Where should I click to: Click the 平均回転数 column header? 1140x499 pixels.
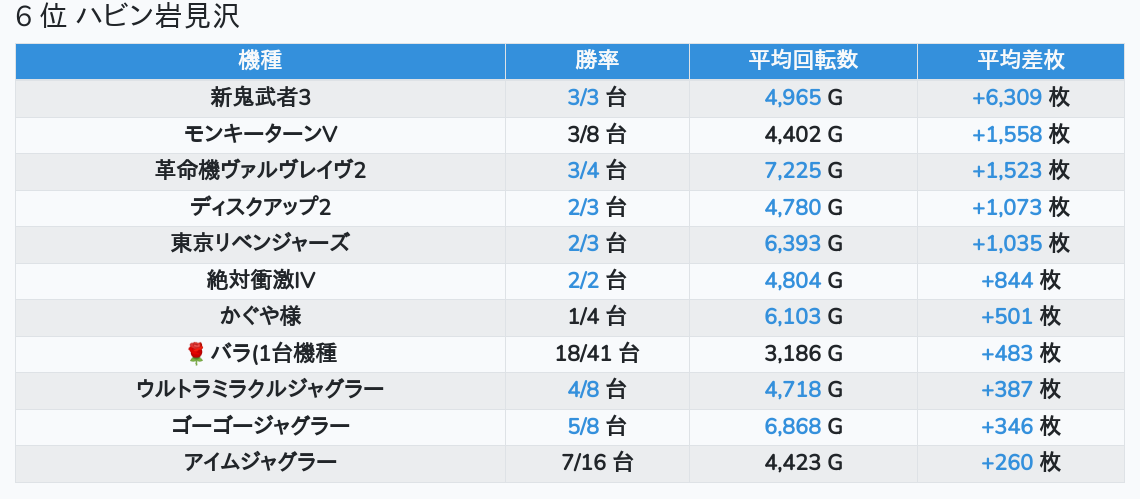(803, 60)
